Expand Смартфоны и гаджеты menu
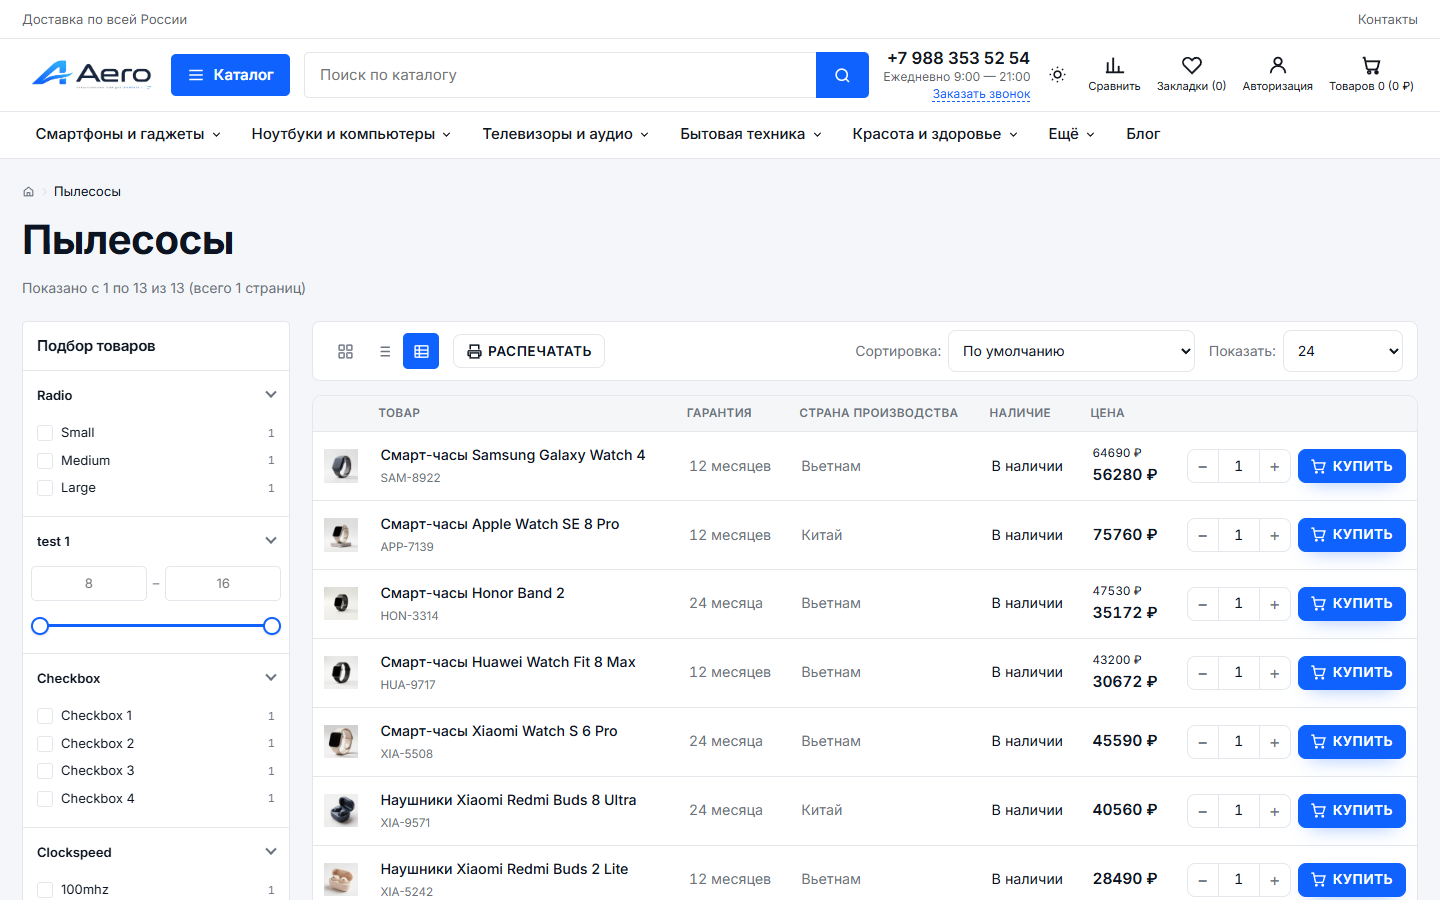This screenshot has height=900, width=1440. pos(128,134)
